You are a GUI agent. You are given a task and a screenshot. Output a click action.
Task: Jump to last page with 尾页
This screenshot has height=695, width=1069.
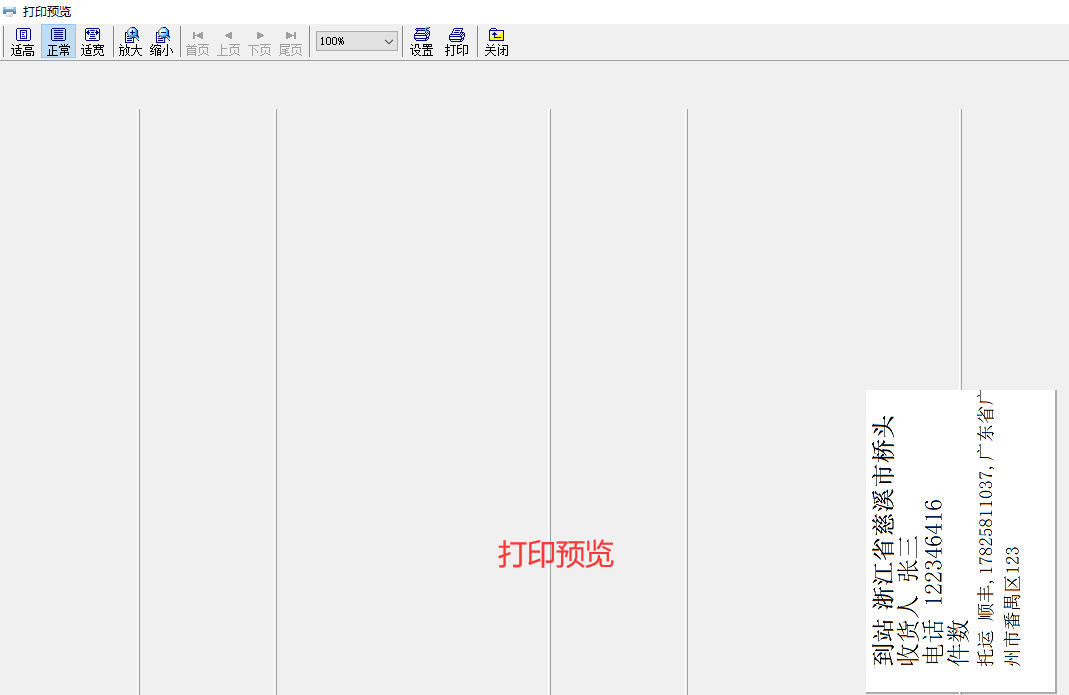point(290,42)
